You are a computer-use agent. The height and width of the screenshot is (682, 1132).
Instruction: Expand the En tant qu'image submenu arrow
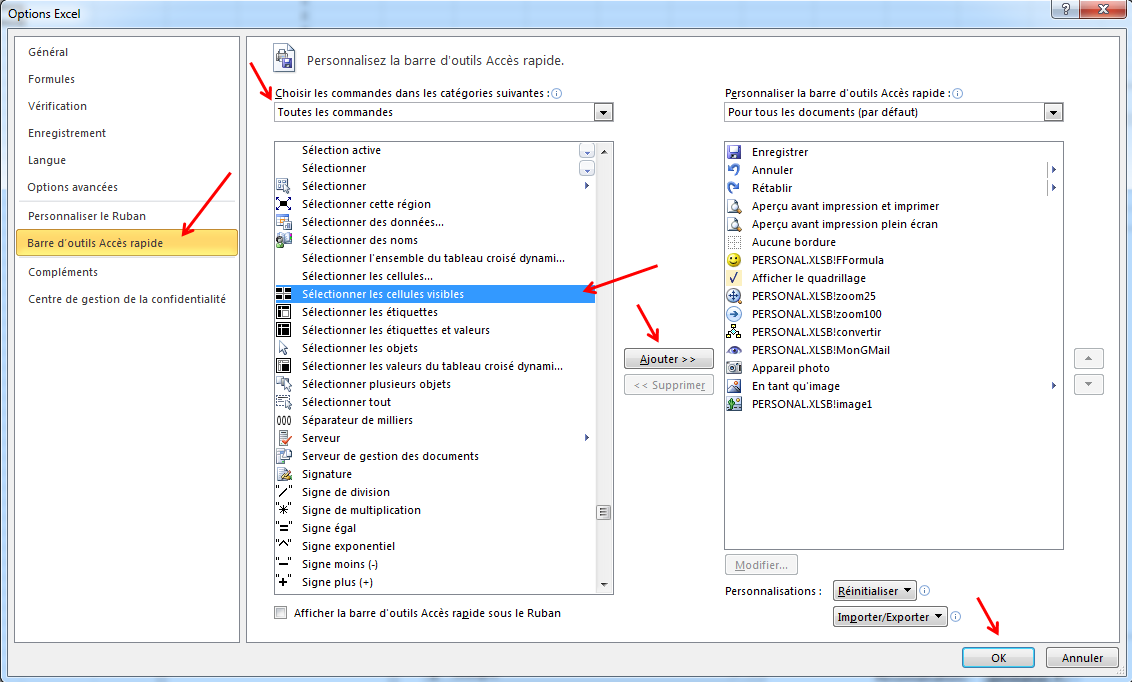[x=1054, y=386]
